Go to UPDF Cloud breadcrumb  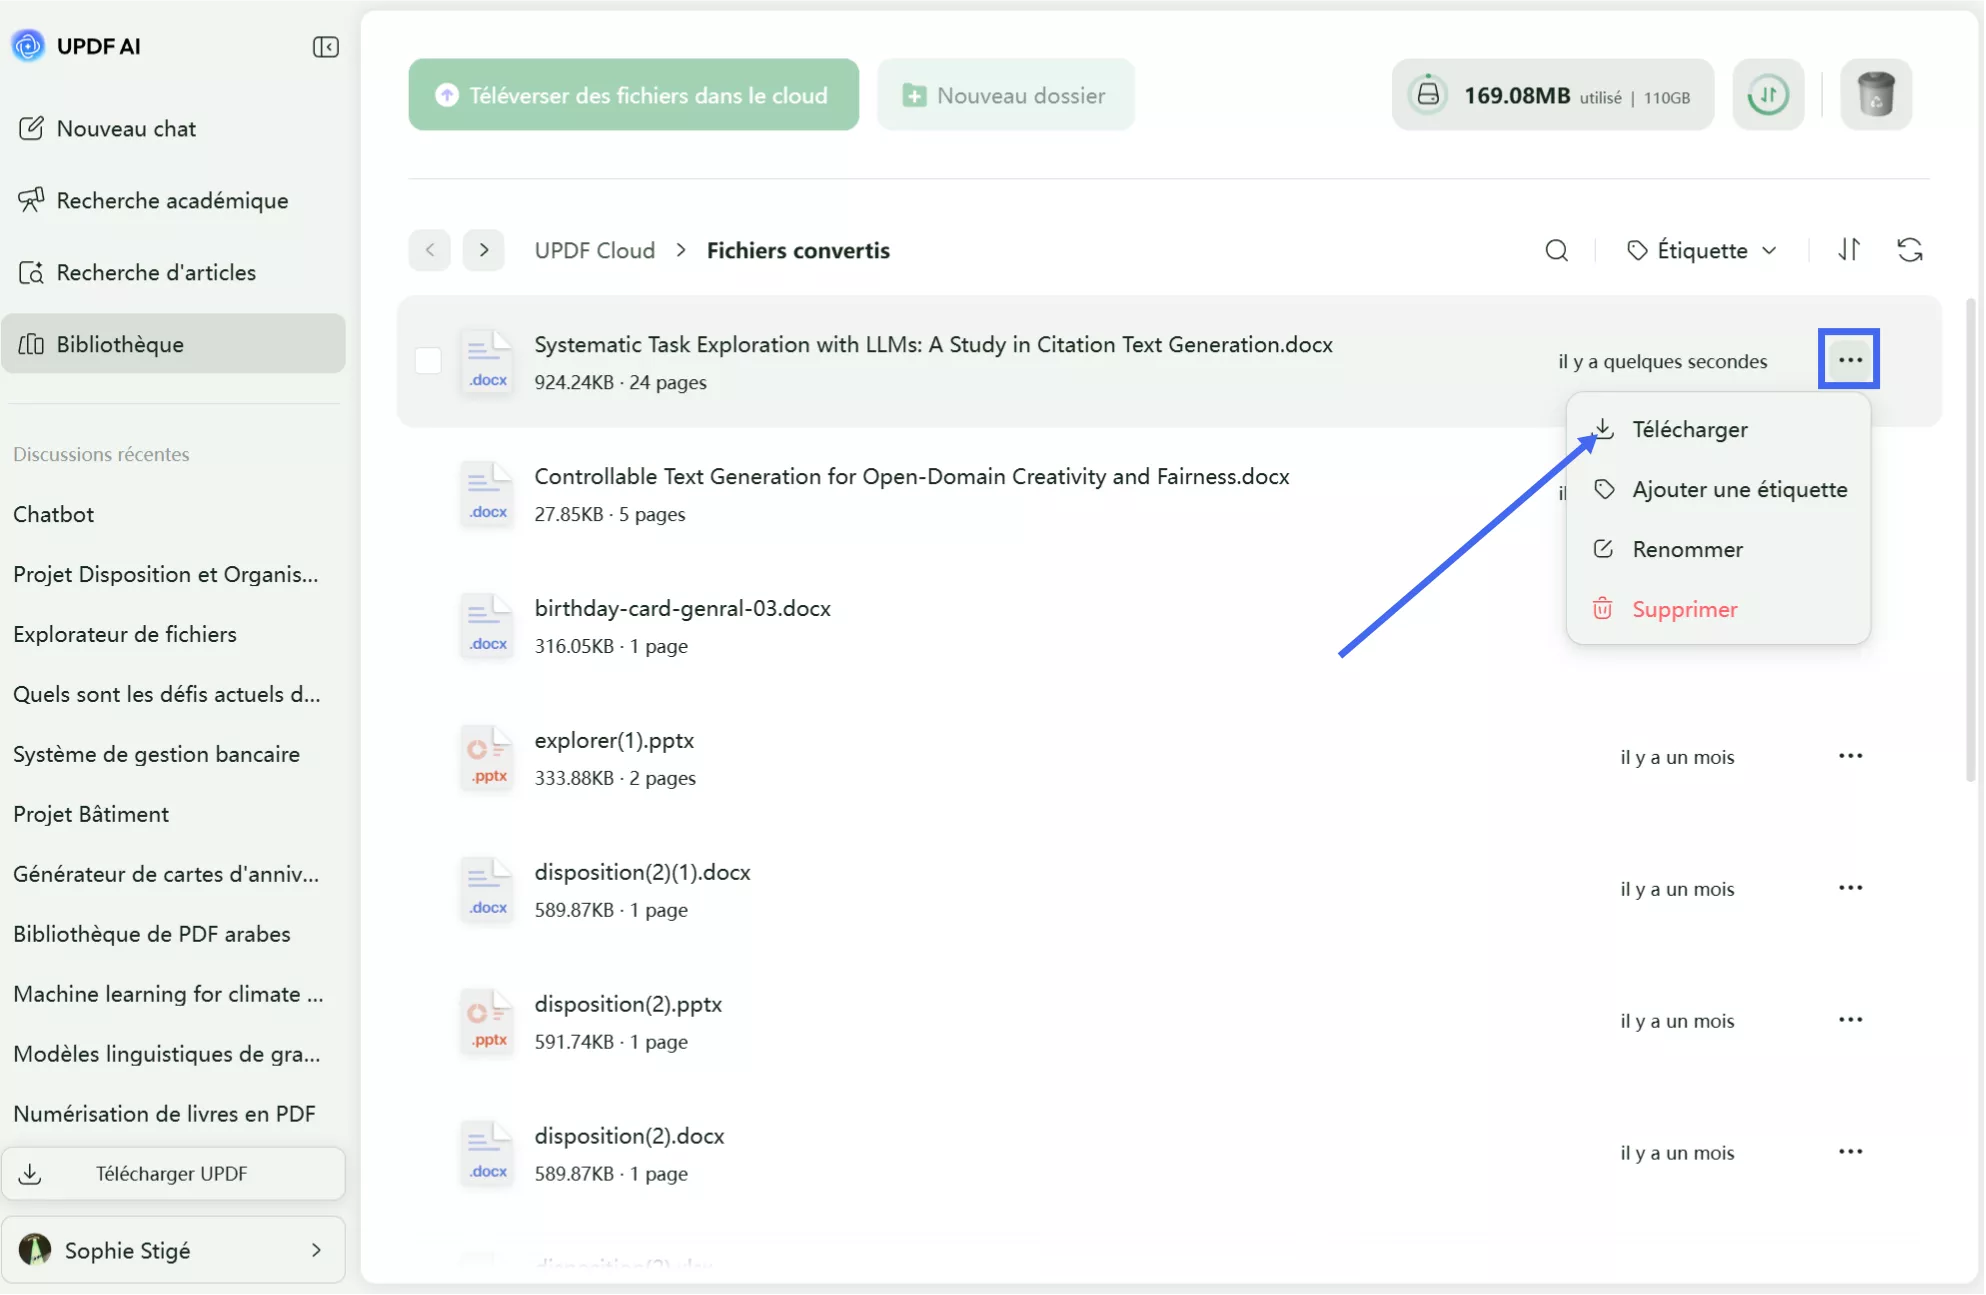point(594,250)
